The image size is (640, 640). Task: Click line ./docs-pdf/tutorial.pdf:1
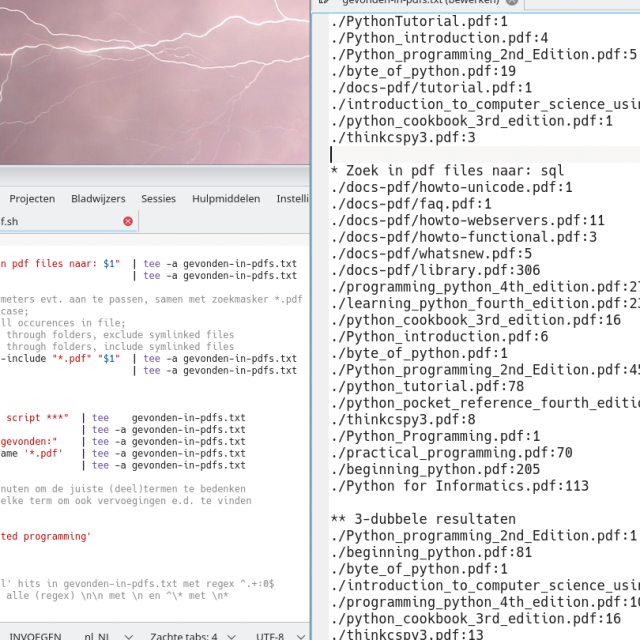[431, 88]
